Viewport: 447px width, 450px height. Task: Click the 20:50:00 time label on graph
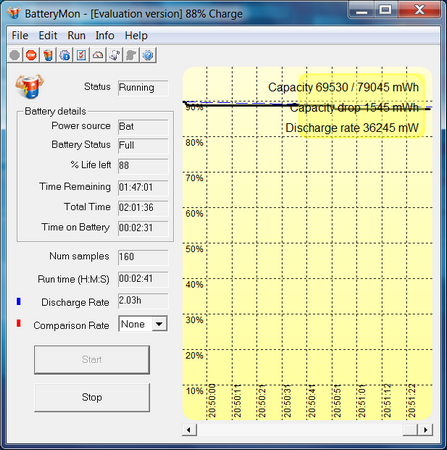(212, 401)
